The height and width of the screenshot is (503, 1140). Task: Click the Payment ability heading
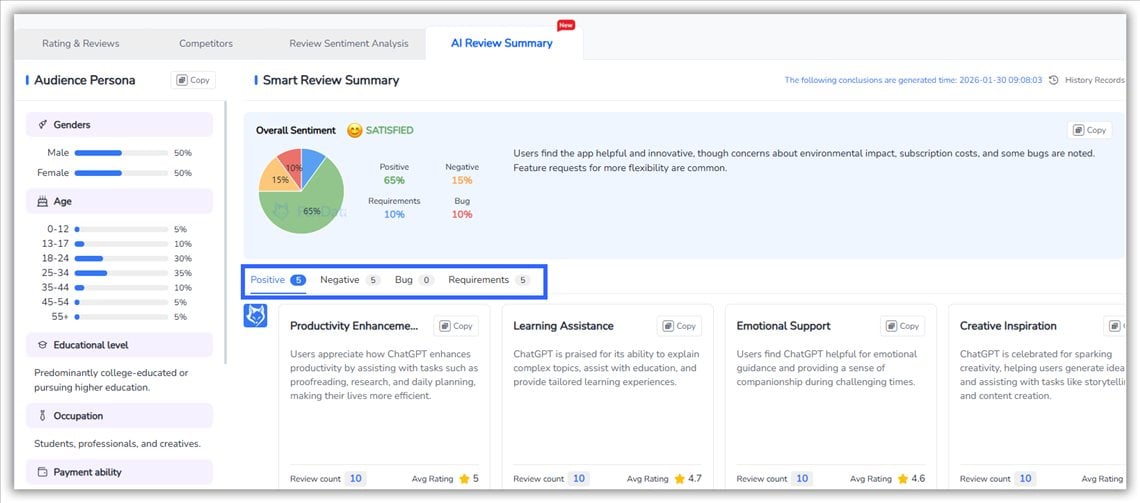tap(87, 472)
